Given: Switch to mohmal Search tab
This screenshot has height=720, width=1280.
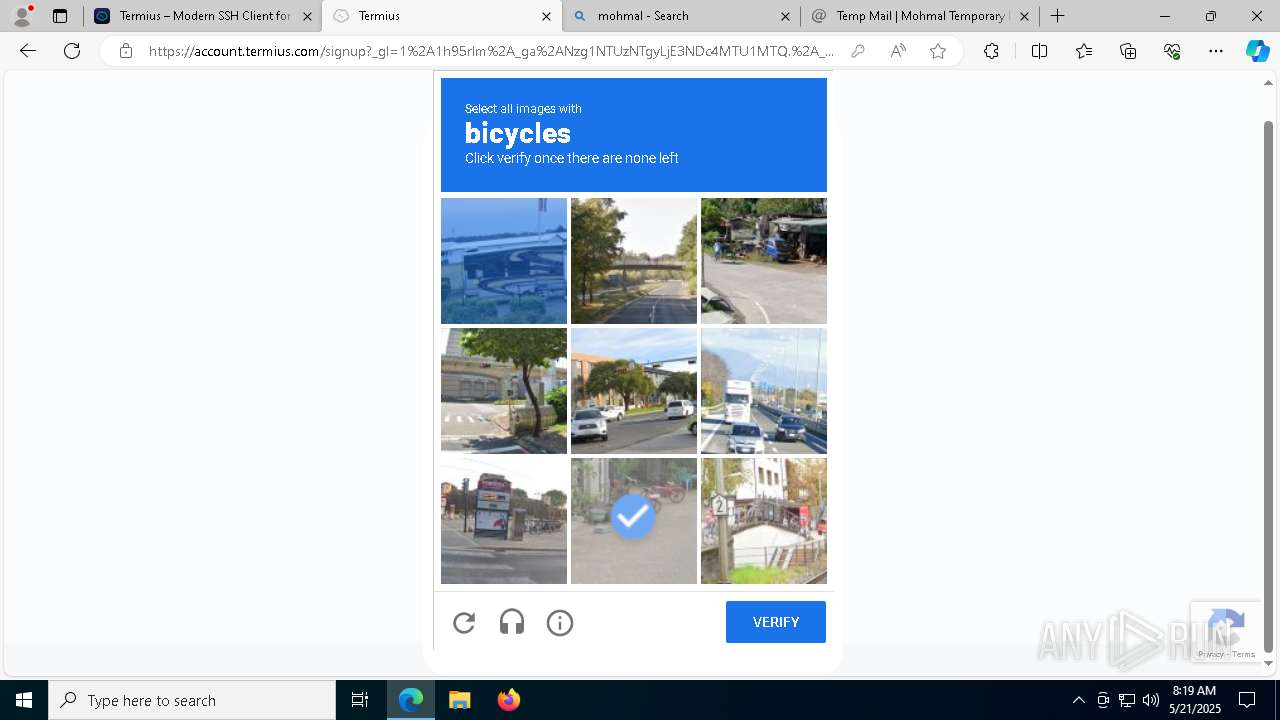Looking at the screenshot, I should [x=684, y=16].
